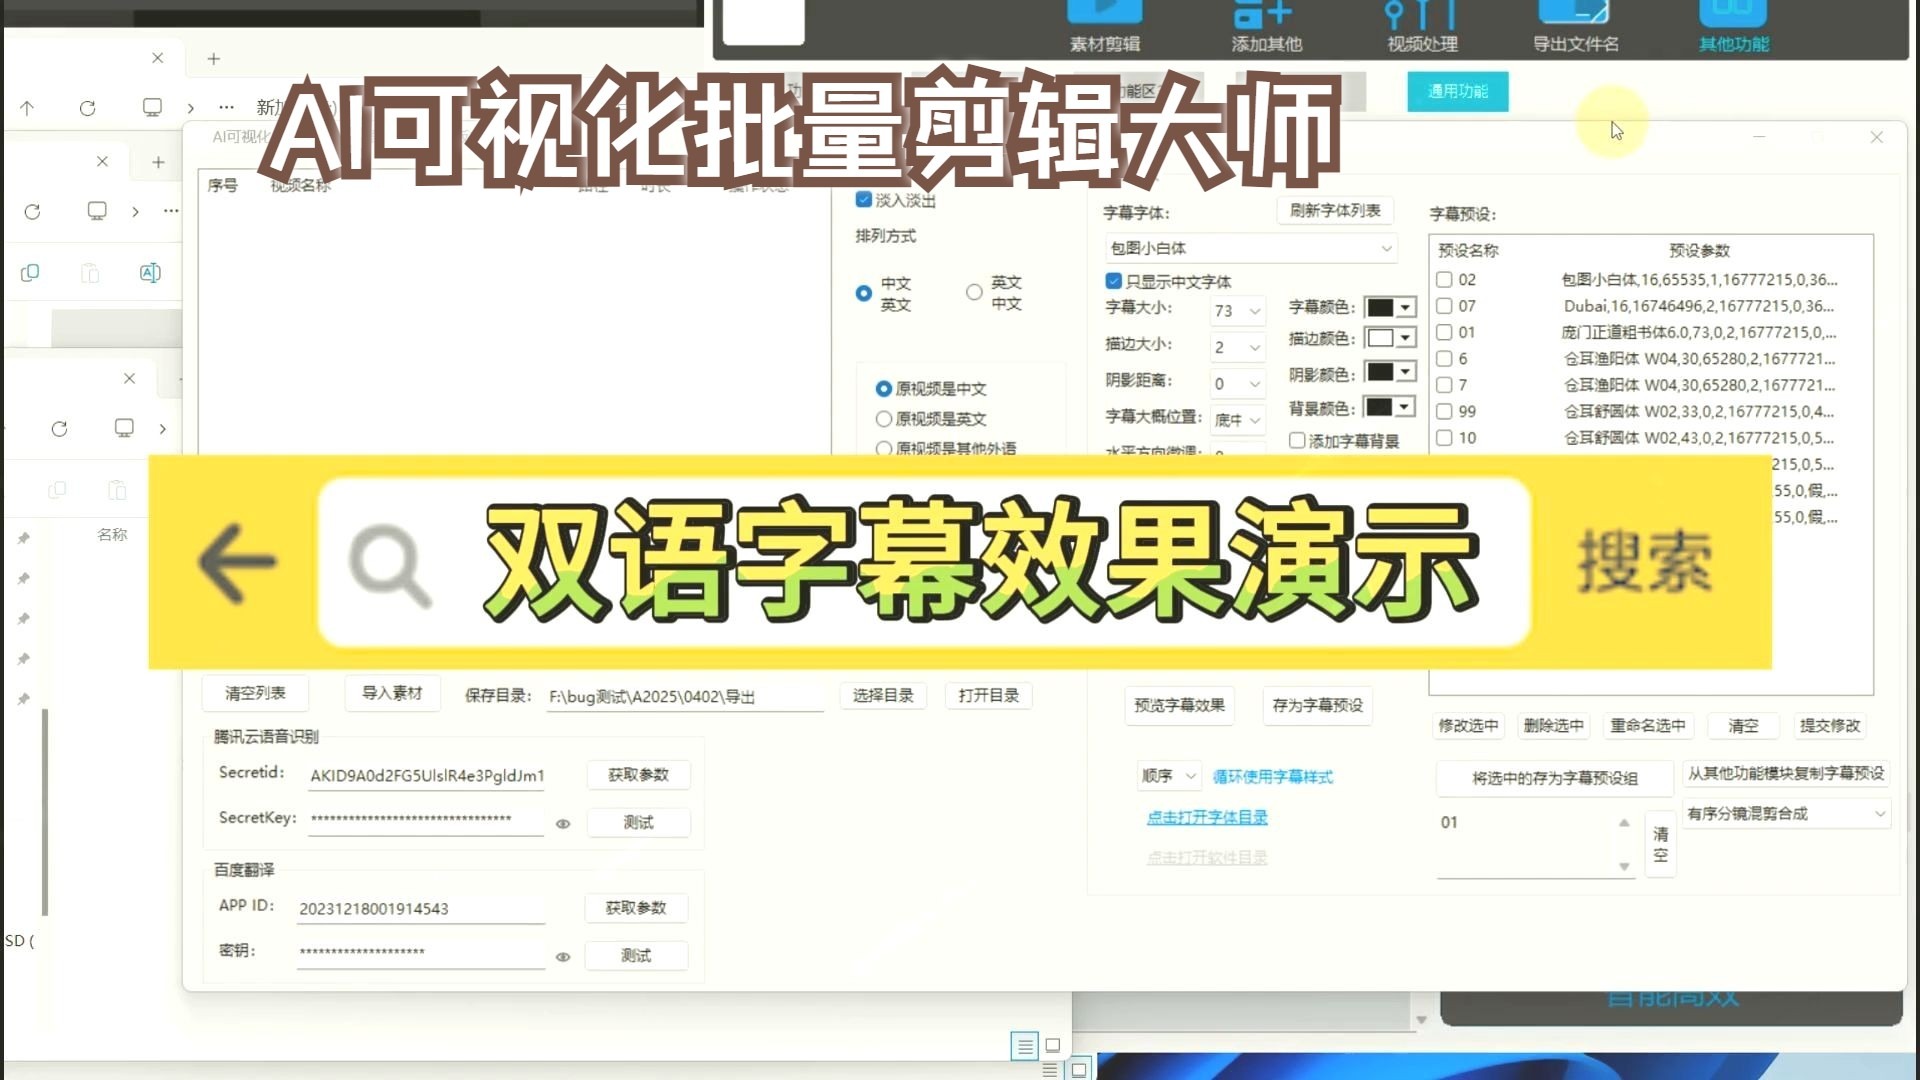Screen dimensions: 1920x1080
Task: Open the 点击打开字体目录 link
Action: coord(1207,818)
